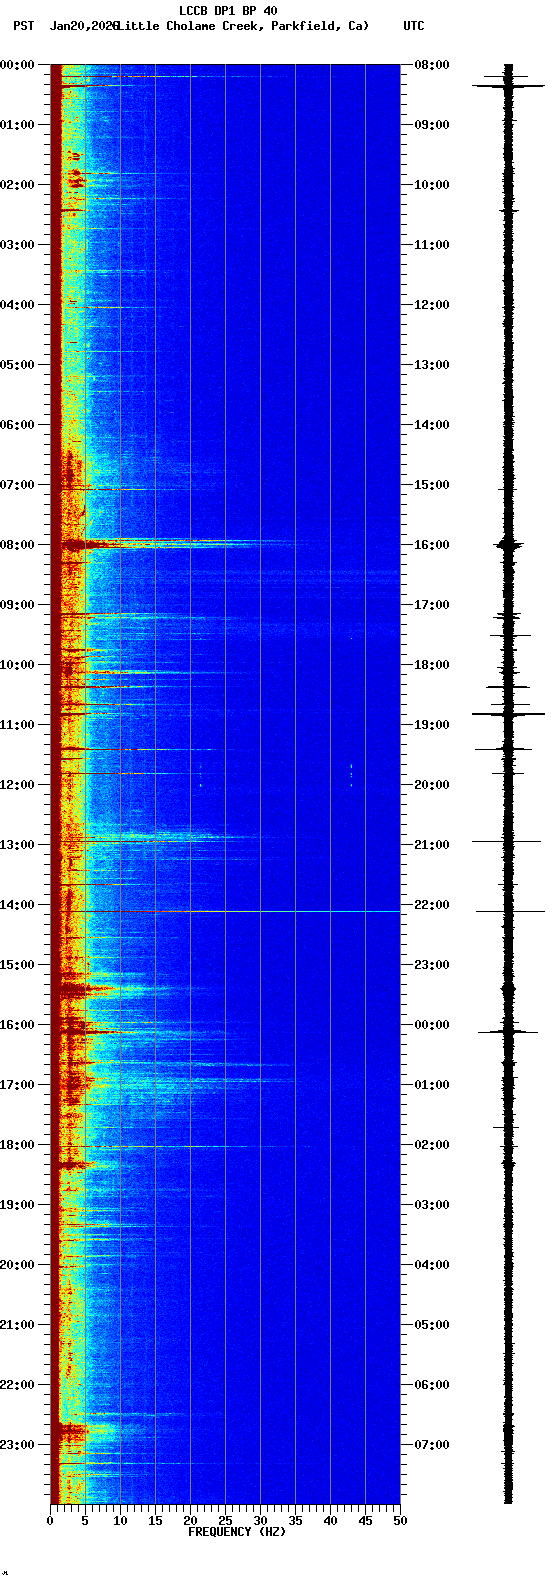Image resolution: width=552 pixels, height=1584 pixels.
Task: Click the UTC time label '10:00'
Action: pyautogui.click(x=432, y=185)
